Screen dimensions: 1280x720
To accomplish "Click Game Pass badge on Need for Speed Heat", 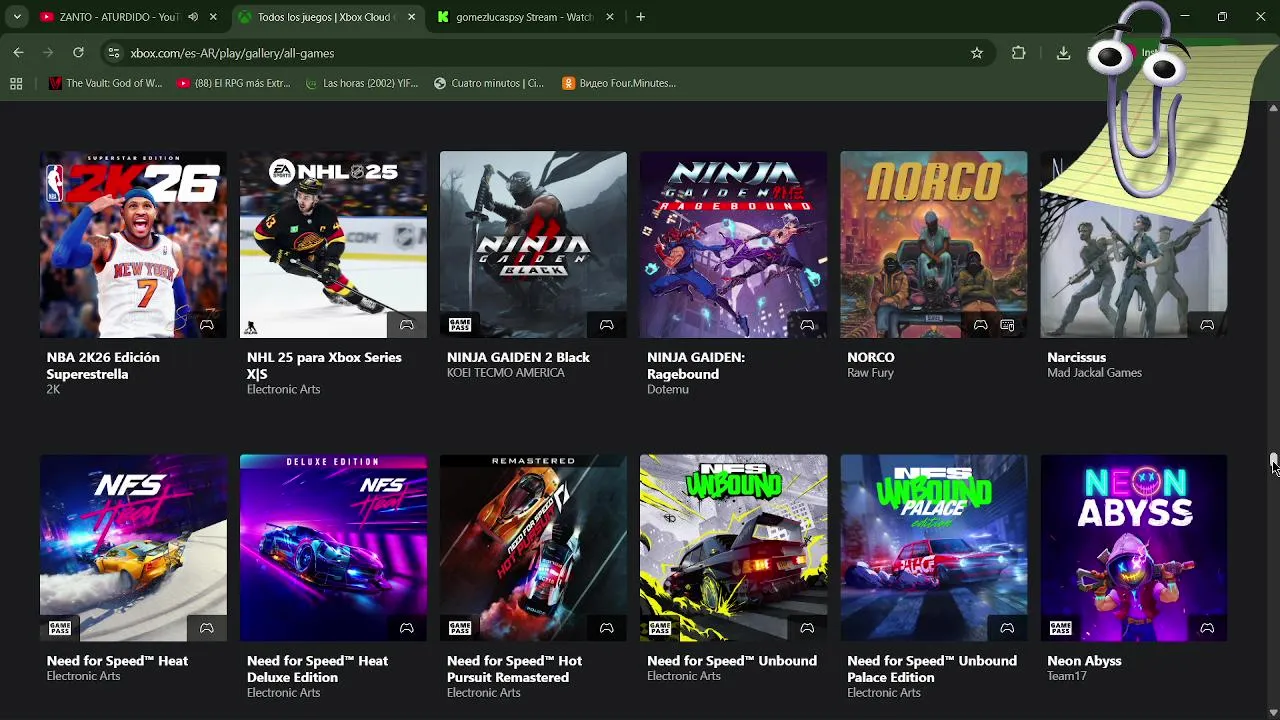I will [x=60, y=628].
